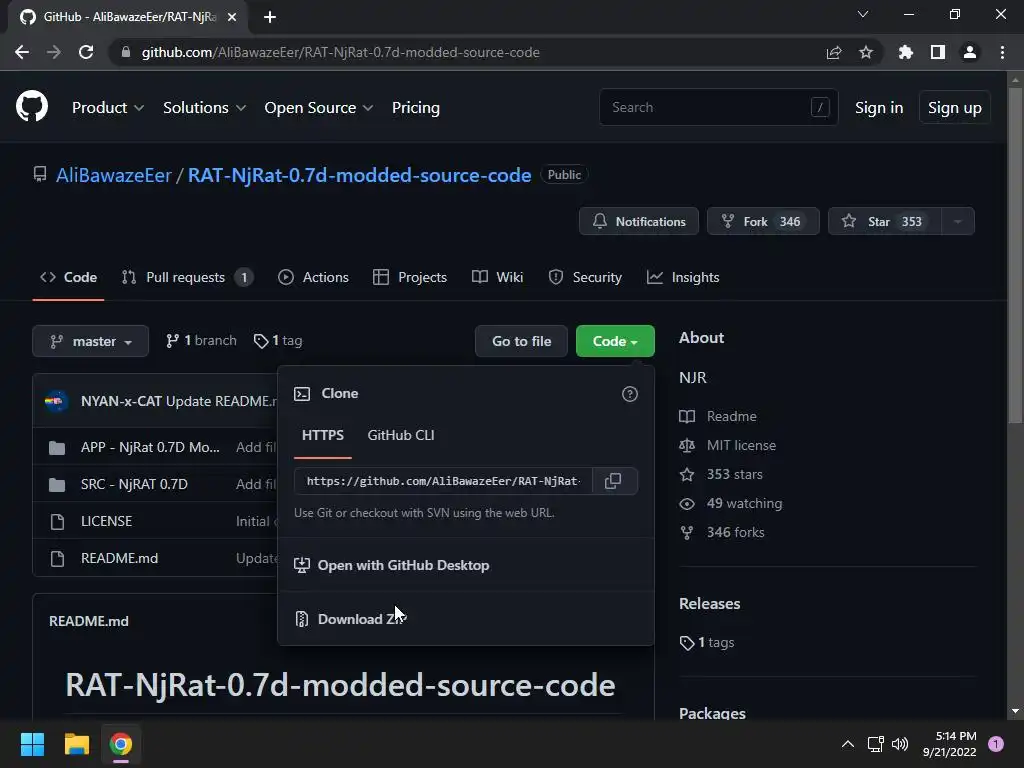Viewport: 1024px width, 768px height.
Task: Open the APP - NjRat 0.7D folder
Action: [x=150, y=447]
